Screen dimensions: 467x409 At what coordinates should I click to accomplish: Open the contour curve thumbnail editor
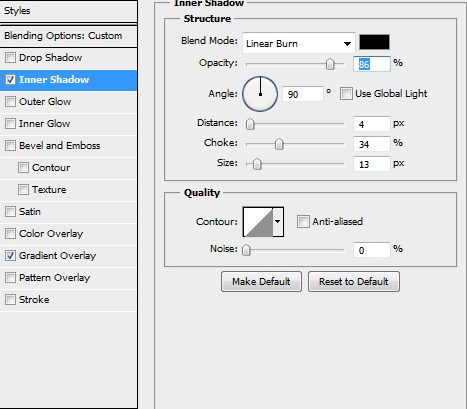258,222
